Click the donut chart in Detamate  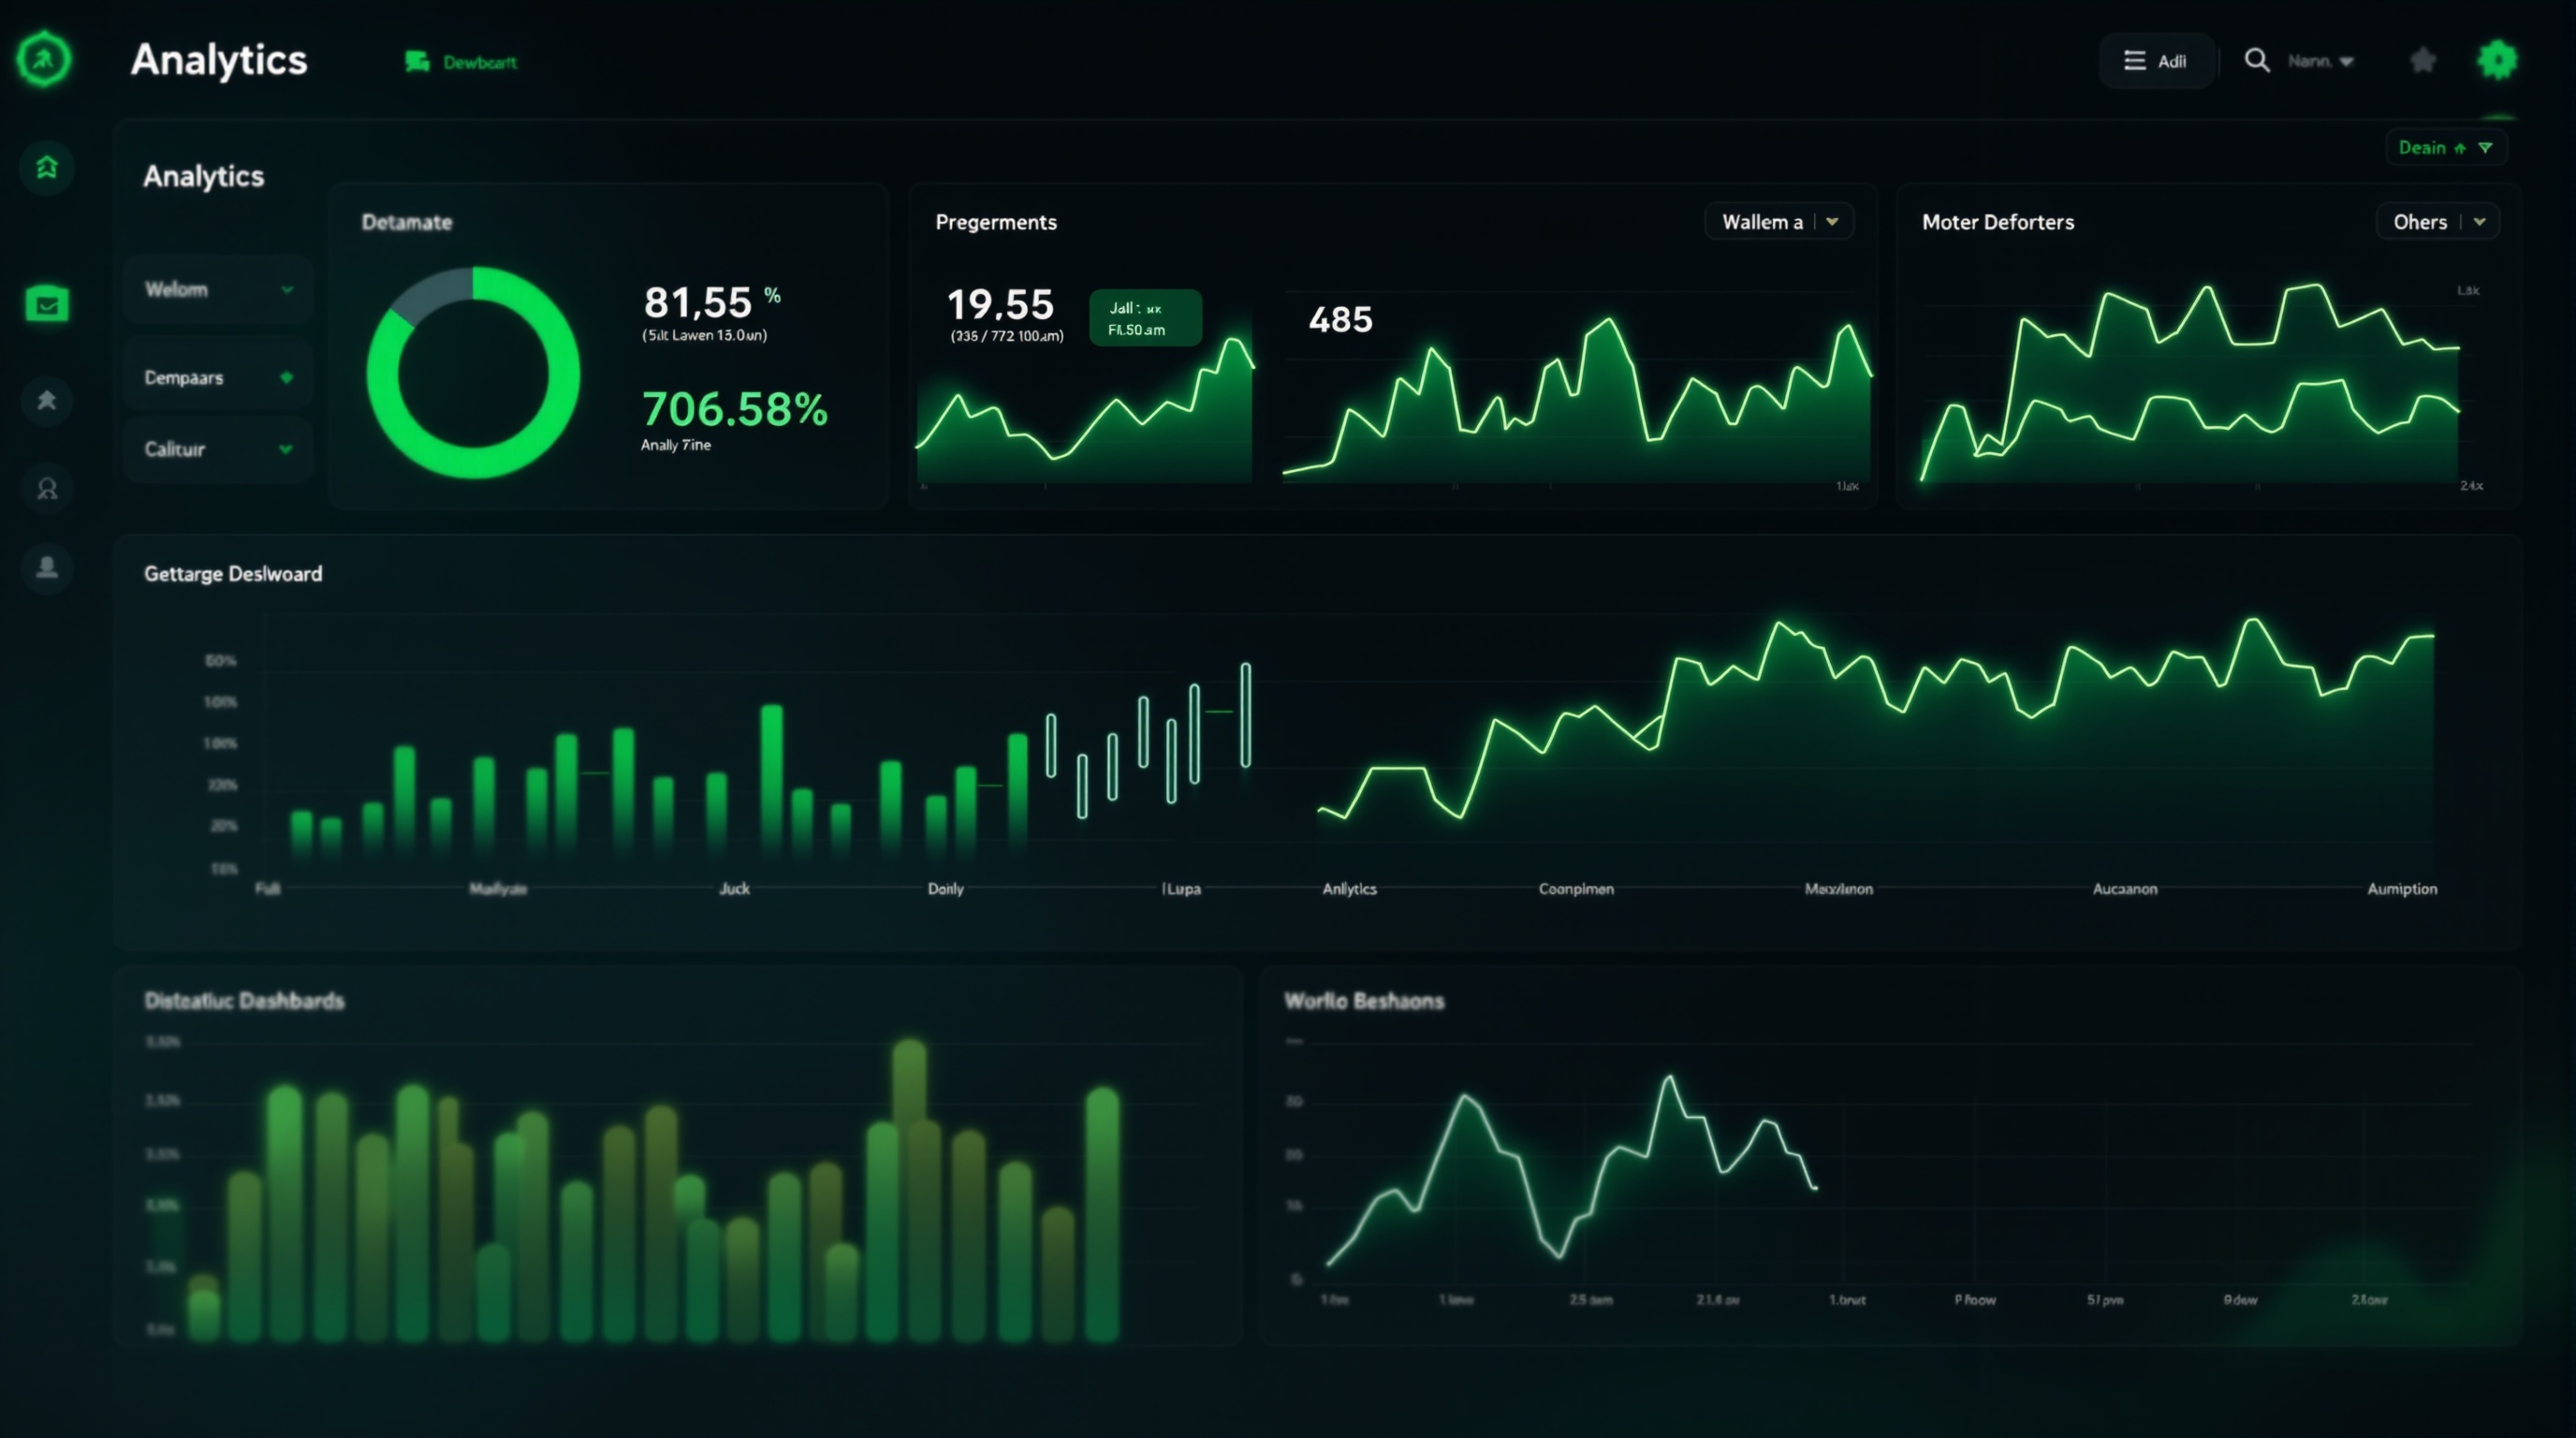pyautogui.click(x=473, y=372)
